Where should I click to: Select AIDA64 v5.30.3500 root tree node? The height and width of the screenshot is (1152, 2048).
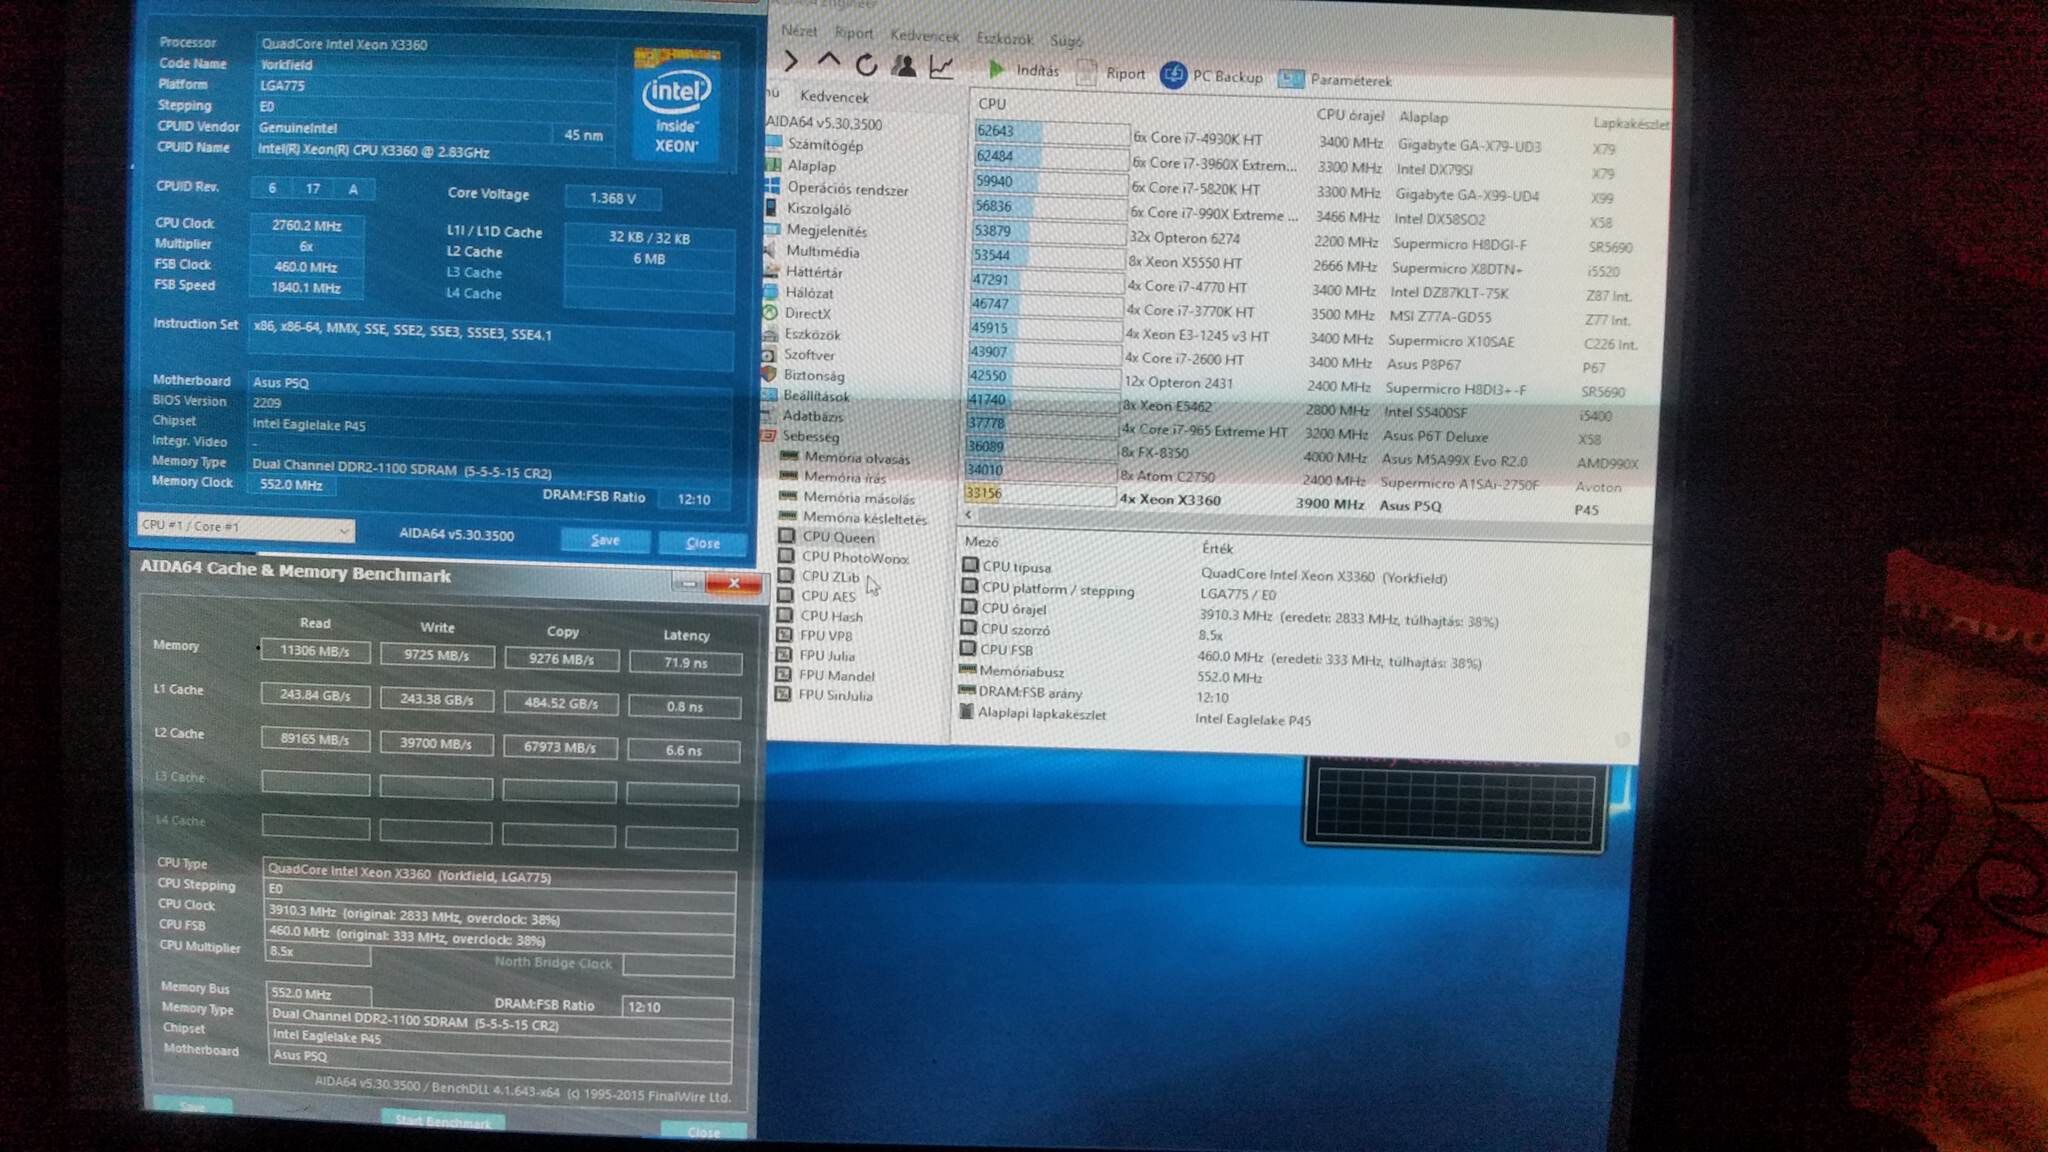tap(826, 123)
